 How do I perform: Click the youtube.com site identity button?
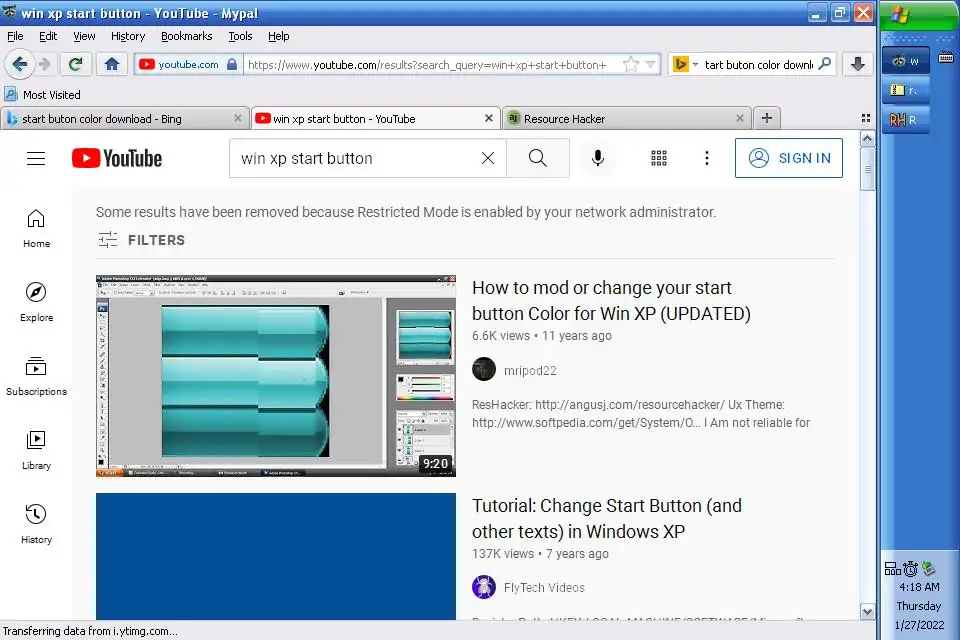[188, 64]
